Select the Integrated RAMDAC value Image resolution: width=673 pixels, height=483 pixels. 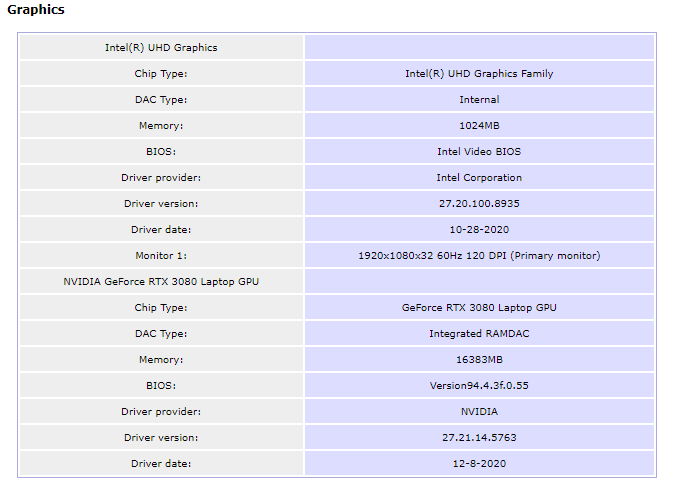(479, 334)
